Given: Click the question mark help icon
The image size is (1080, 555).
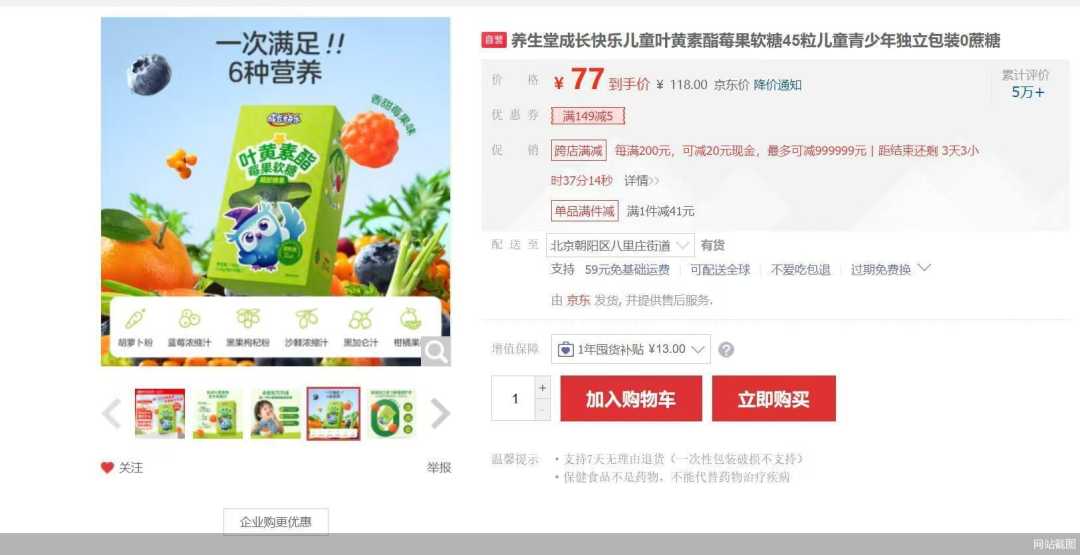Looking at the screenshot, I should tap(726, 350).
